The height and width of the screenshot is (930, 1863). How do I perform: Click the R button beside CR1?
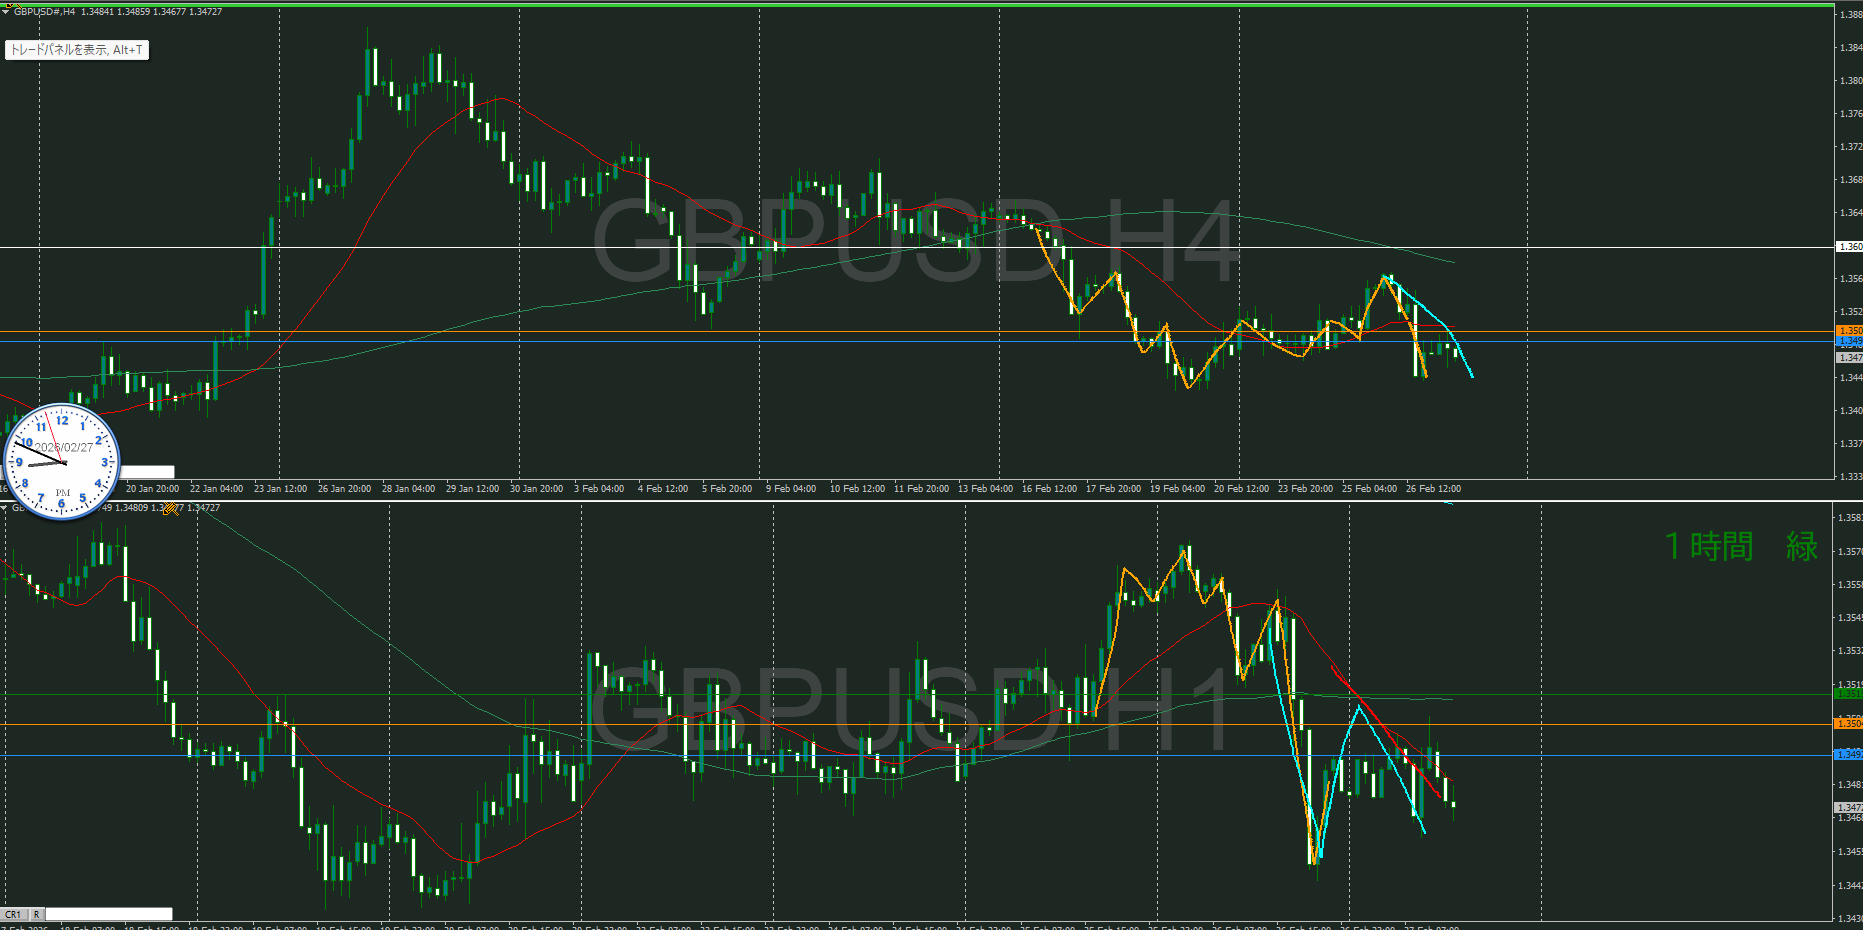(x=37, y=914)
